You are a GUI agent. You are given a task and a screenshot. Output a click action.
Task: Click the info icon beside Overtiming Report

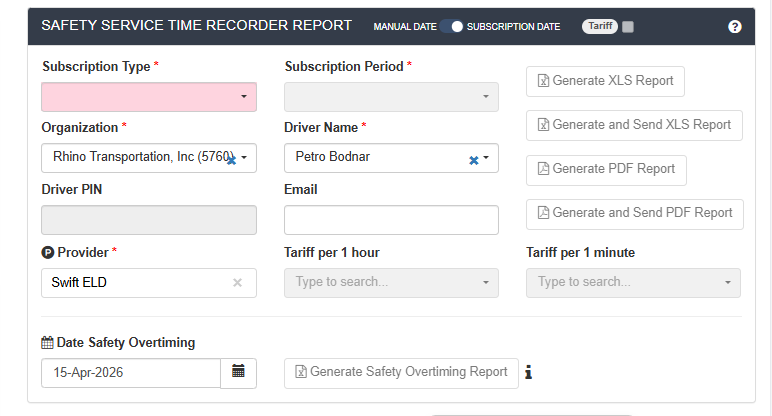(x=528, y=372)
